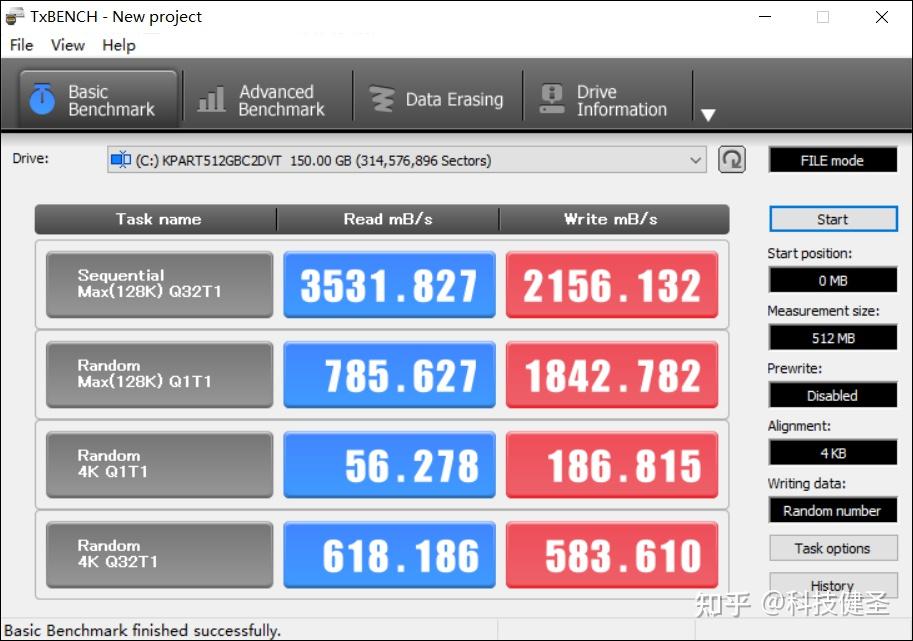
Task: Click the sequential write value 2156.132
Action: point(611,285)
